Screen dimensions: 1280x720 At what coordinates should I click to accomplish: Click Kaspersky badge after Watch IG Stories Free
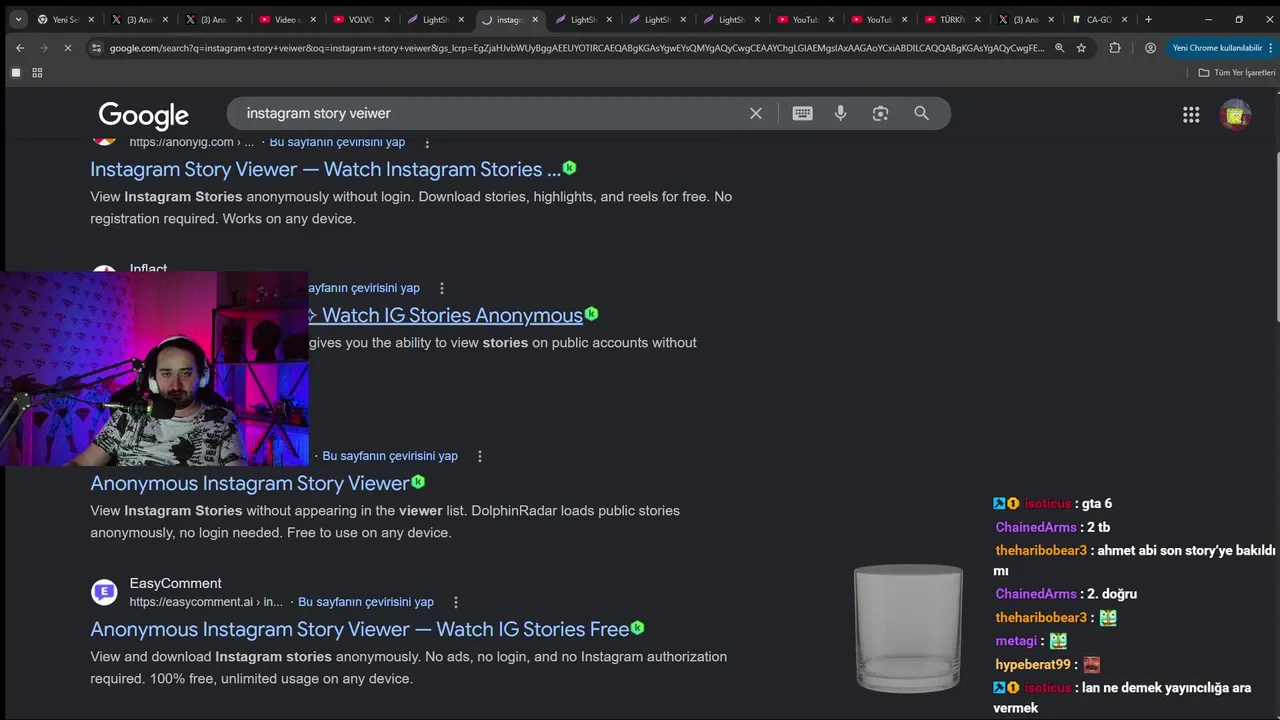click(x=637, y=628)
